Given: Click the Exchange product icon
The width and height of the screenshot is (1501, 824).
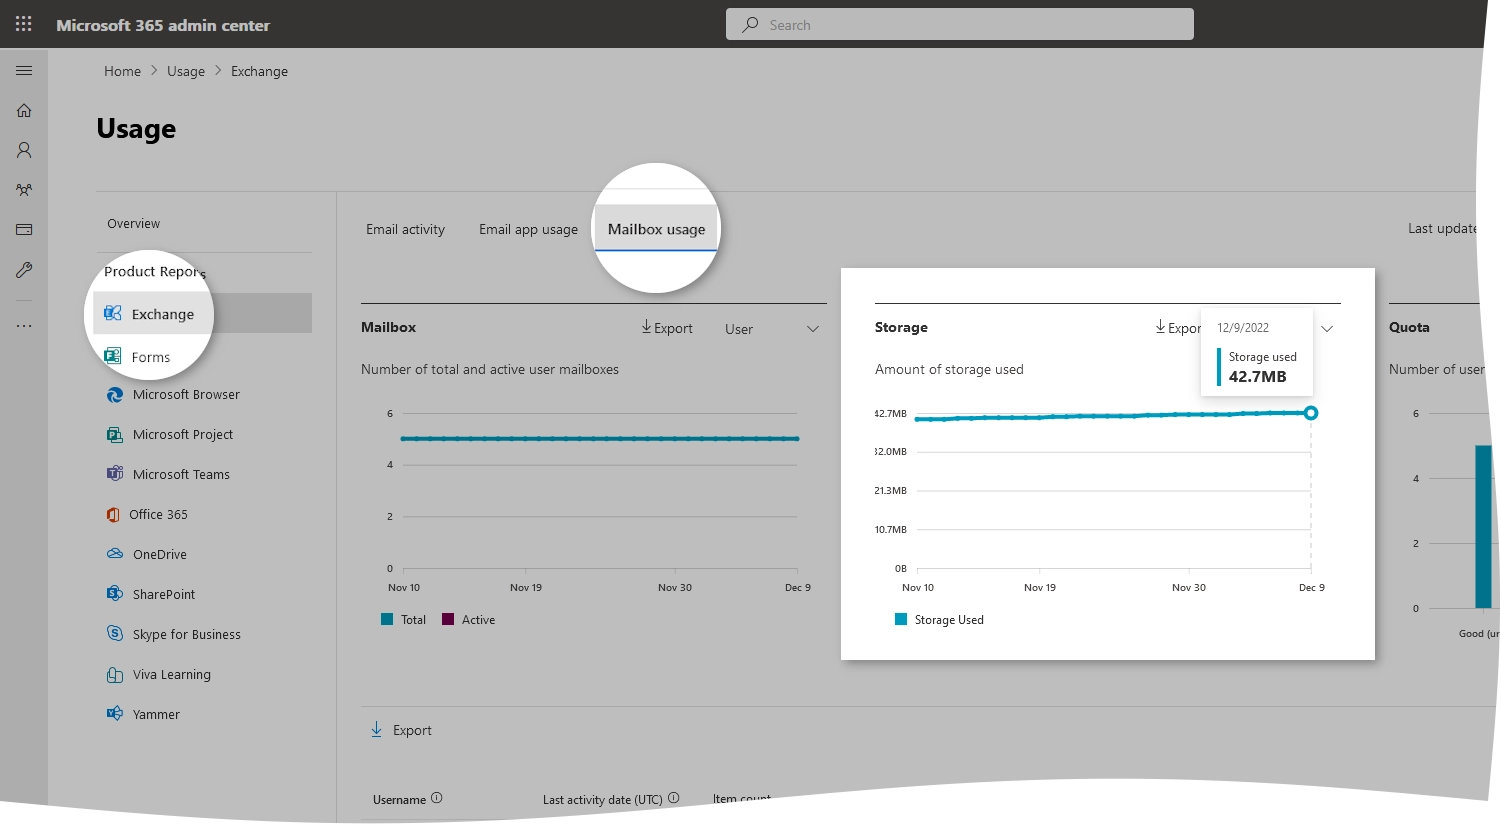Looking at the screenshot, I should point(113,314).
